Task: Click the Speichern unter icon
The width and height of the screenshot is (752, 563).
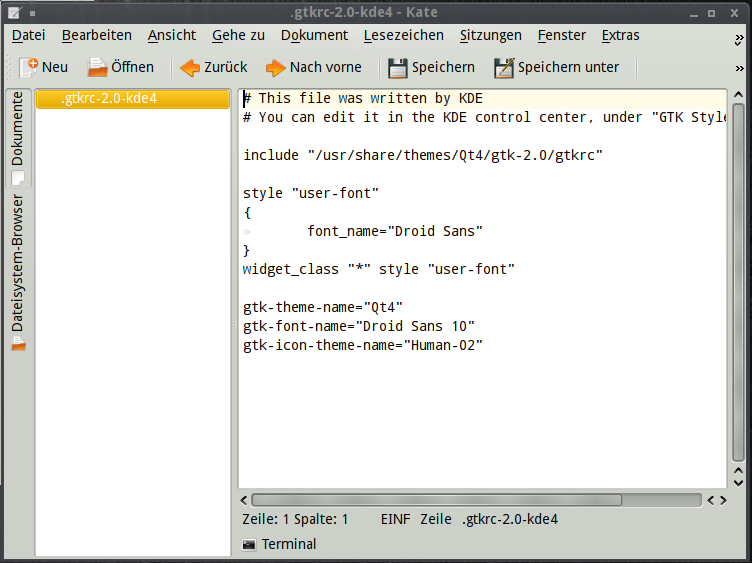Action: click(504, 68)
